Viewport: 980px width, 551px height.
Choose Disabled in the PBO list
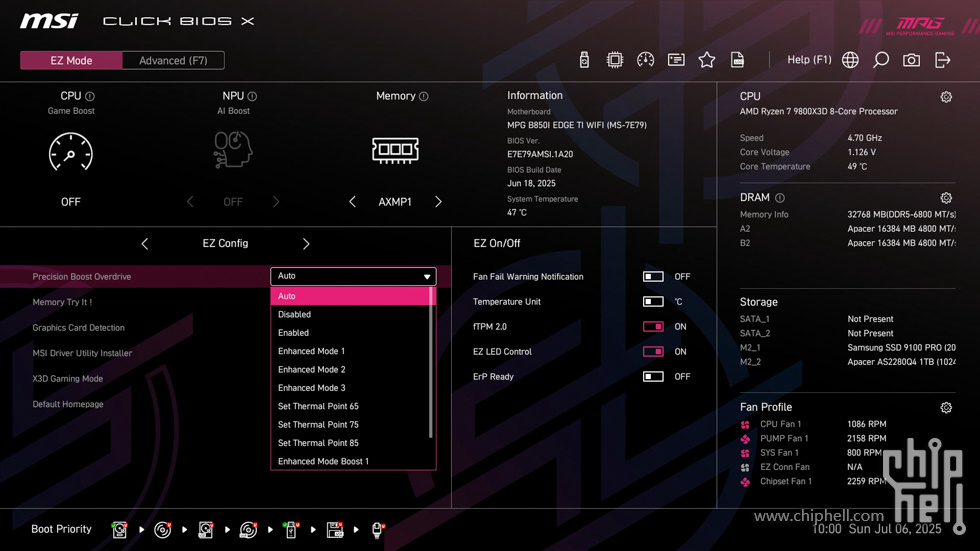(x=350, y=314)
